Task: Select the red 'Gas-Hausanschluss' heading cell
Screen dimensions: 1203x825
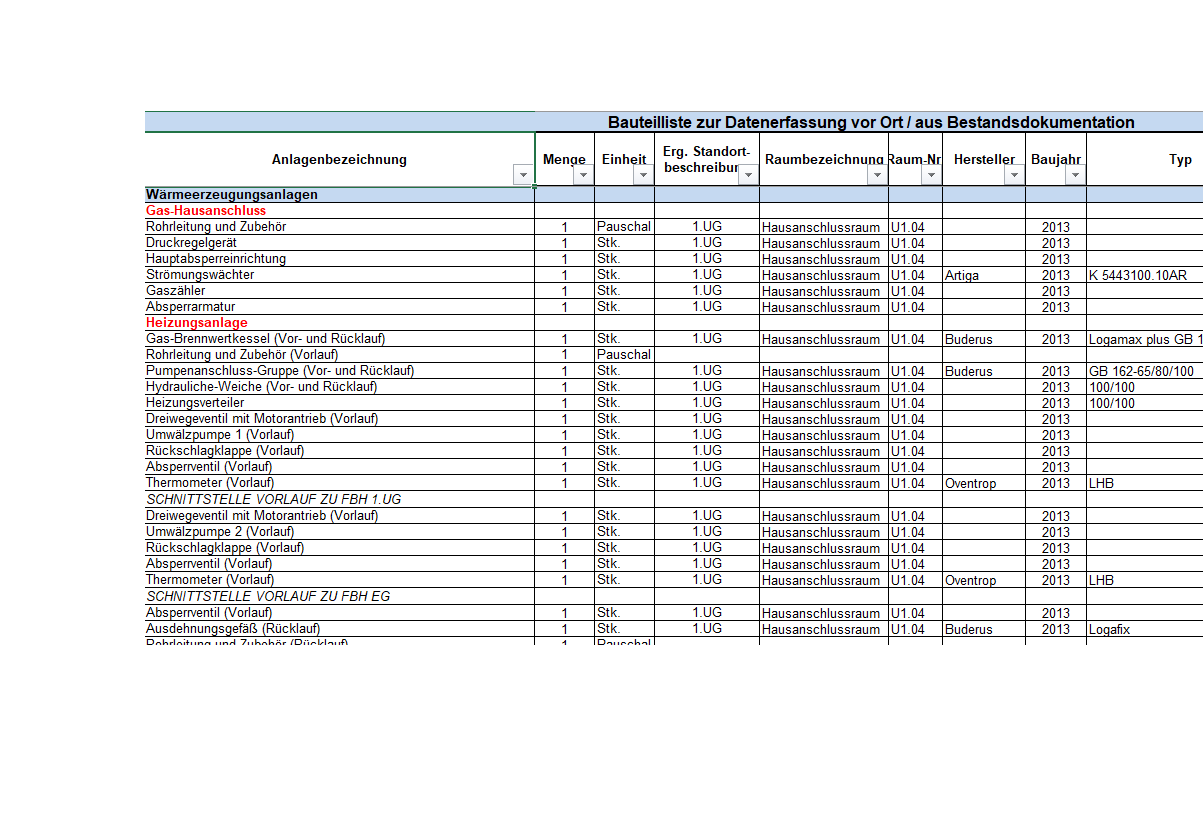Action: [x=340, y=211]
